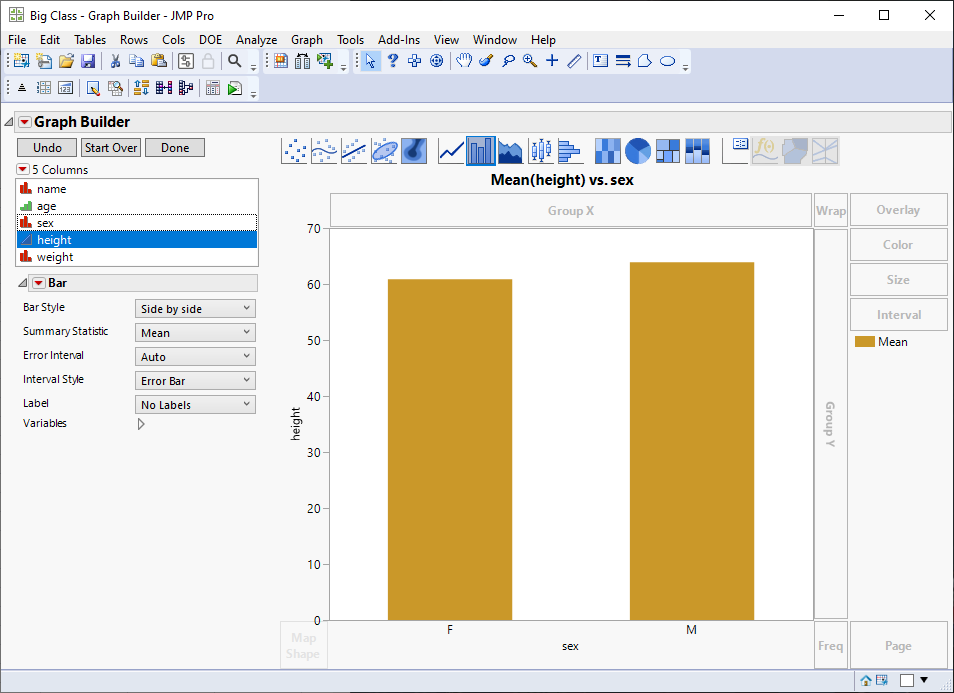Click the Start Over button

click(x=111, y=148)
